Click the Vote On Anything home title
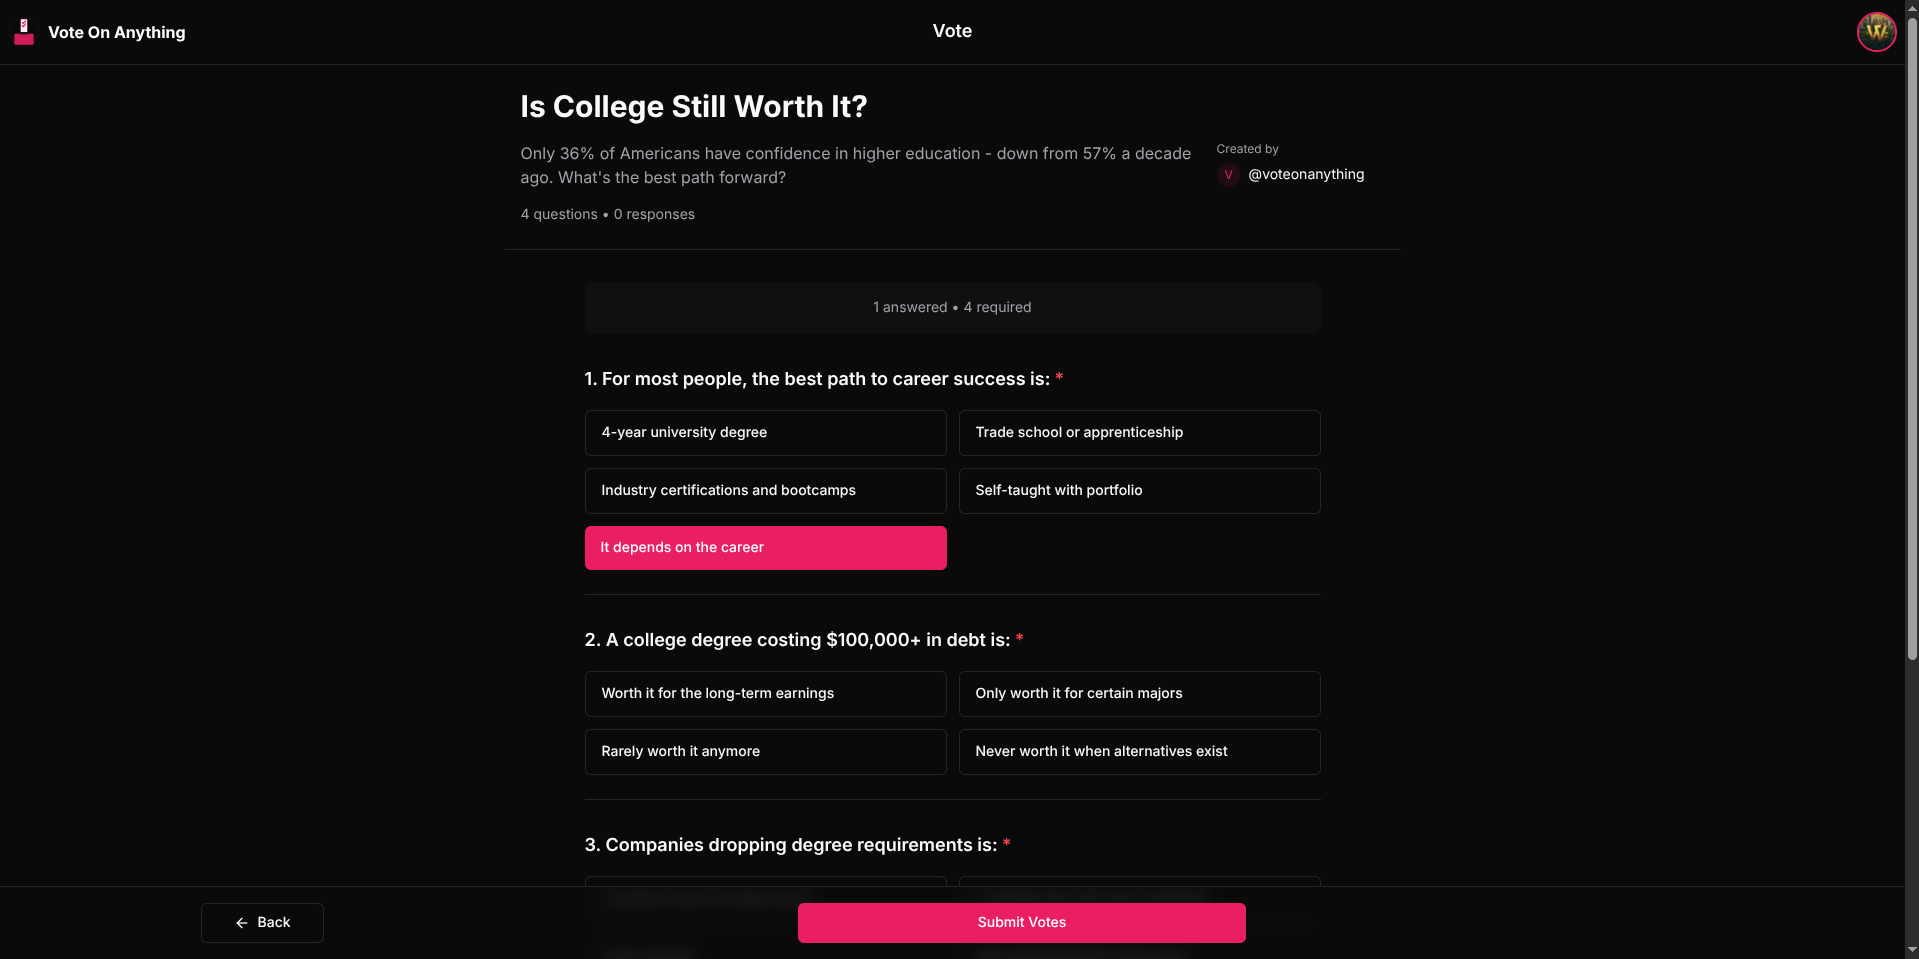Viewport: 1919px width, 959px height. [117, 32]
